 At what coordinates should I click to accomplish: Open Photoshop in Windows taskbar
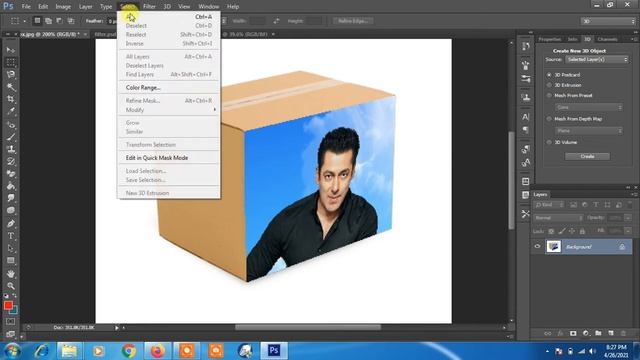point(274,350)
